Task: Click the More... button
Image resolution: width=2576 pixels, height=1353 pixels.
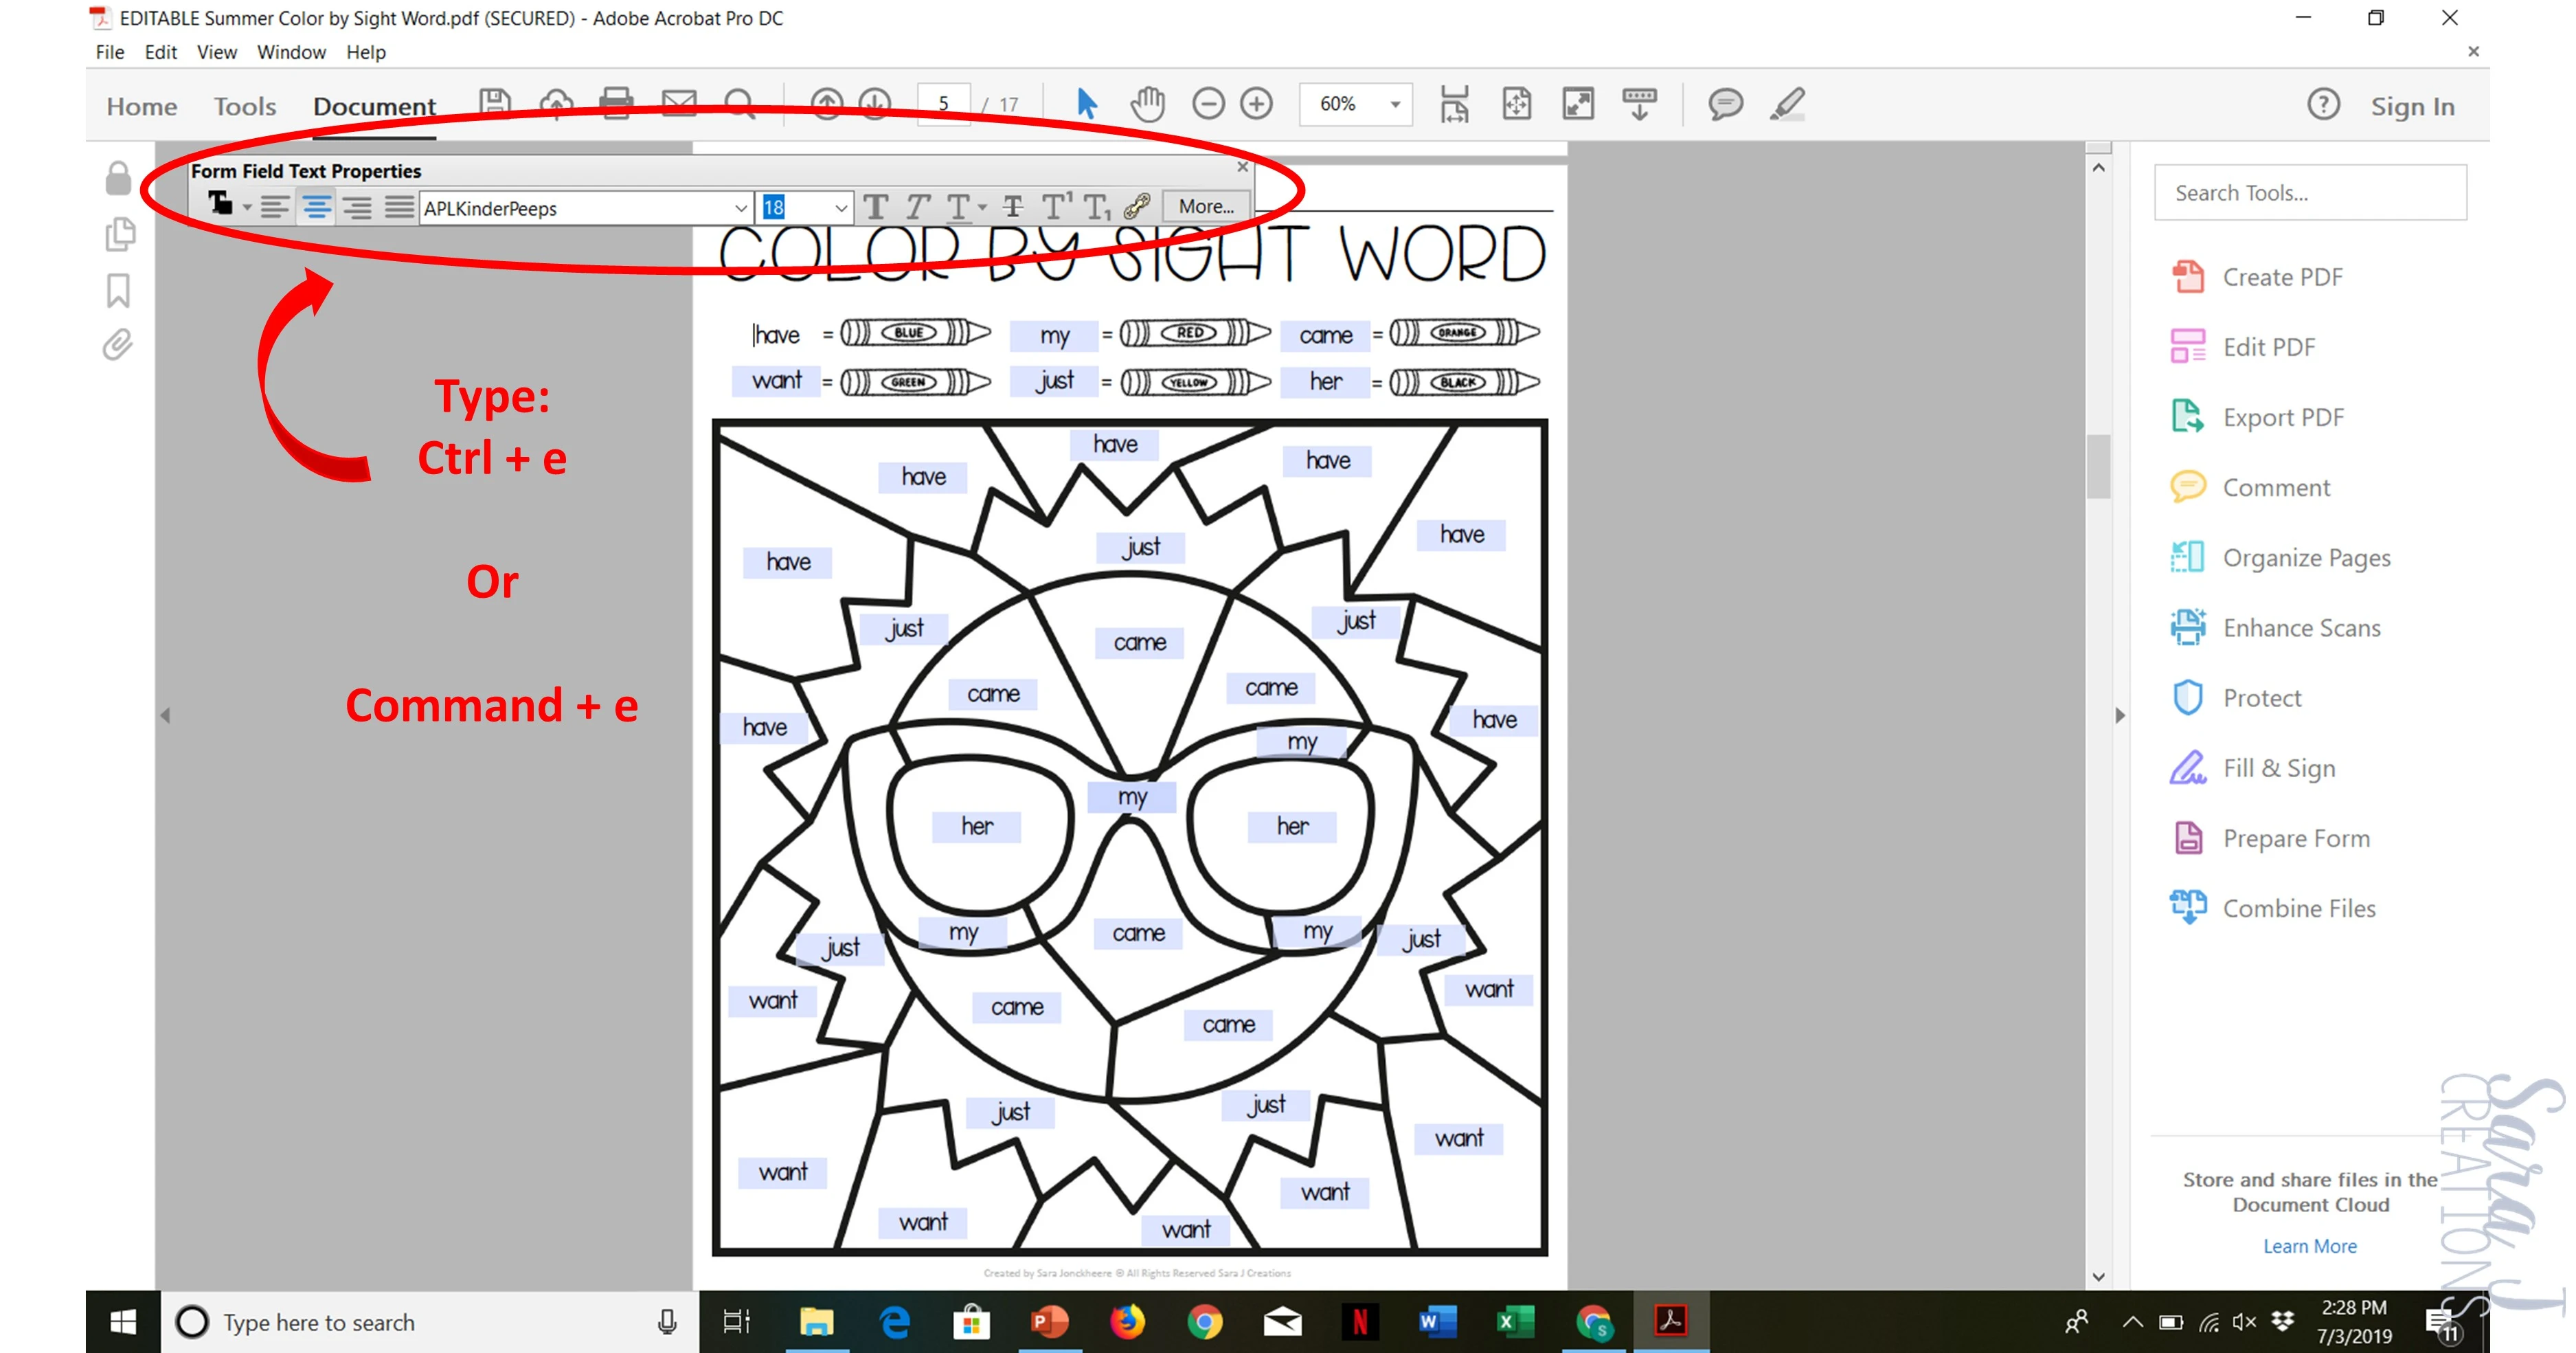Action: [1205, 207]
